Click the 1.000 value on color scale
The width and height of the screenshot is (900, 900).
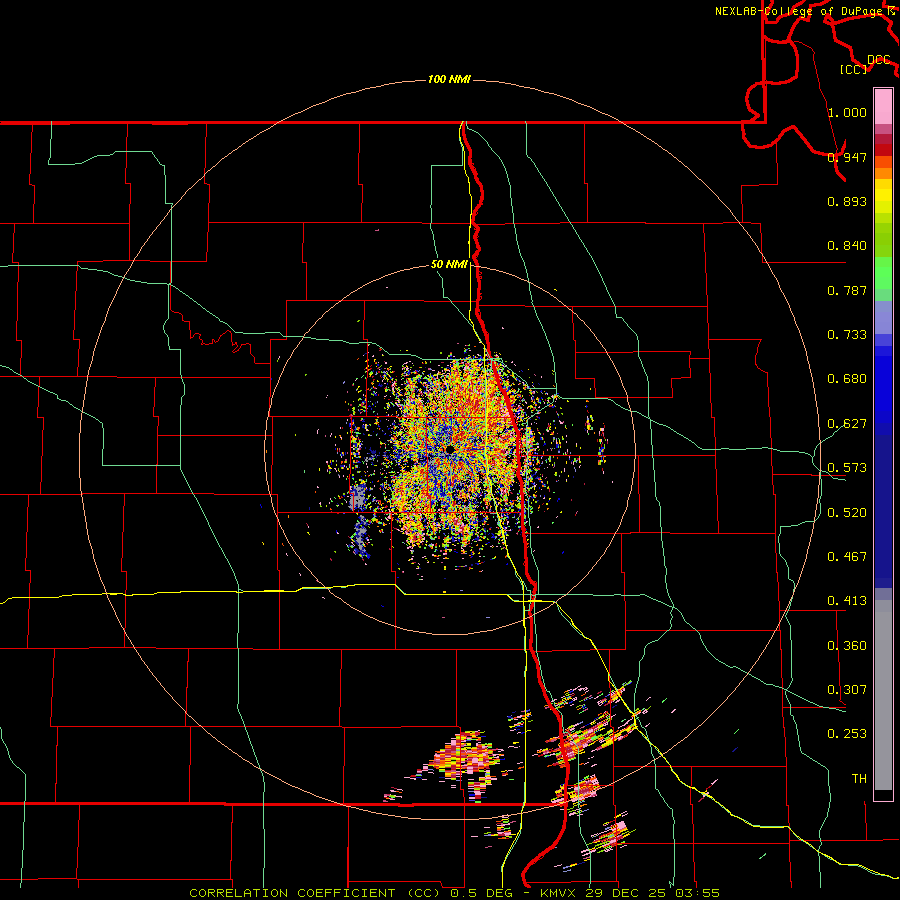tap(847, 112)
